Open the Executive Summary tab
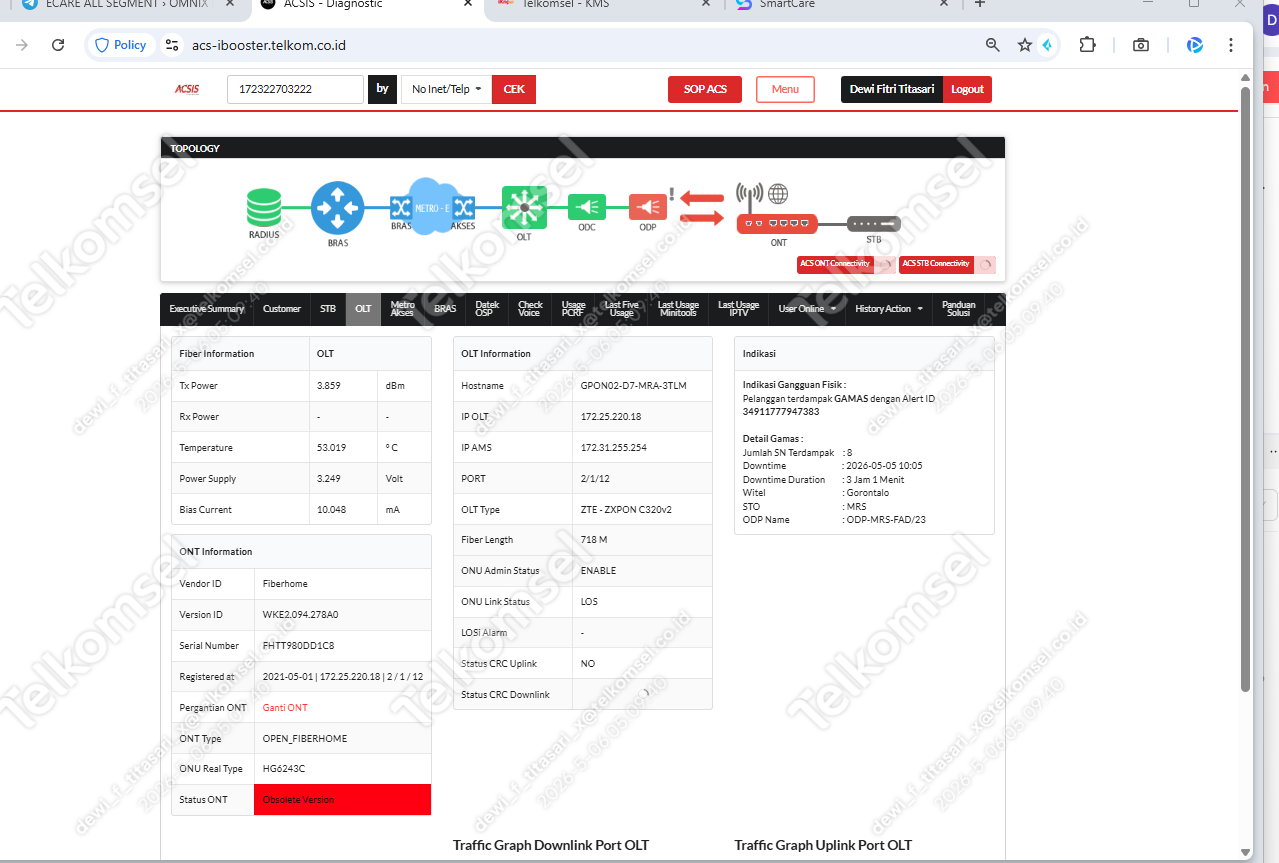 click(207, 309)
